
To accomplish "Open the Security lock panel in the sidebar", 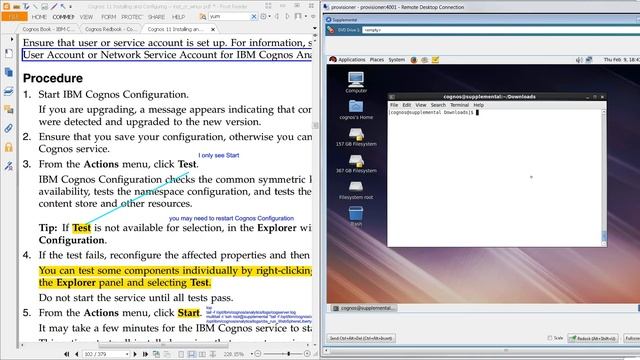I will click(x=9, y=147).
